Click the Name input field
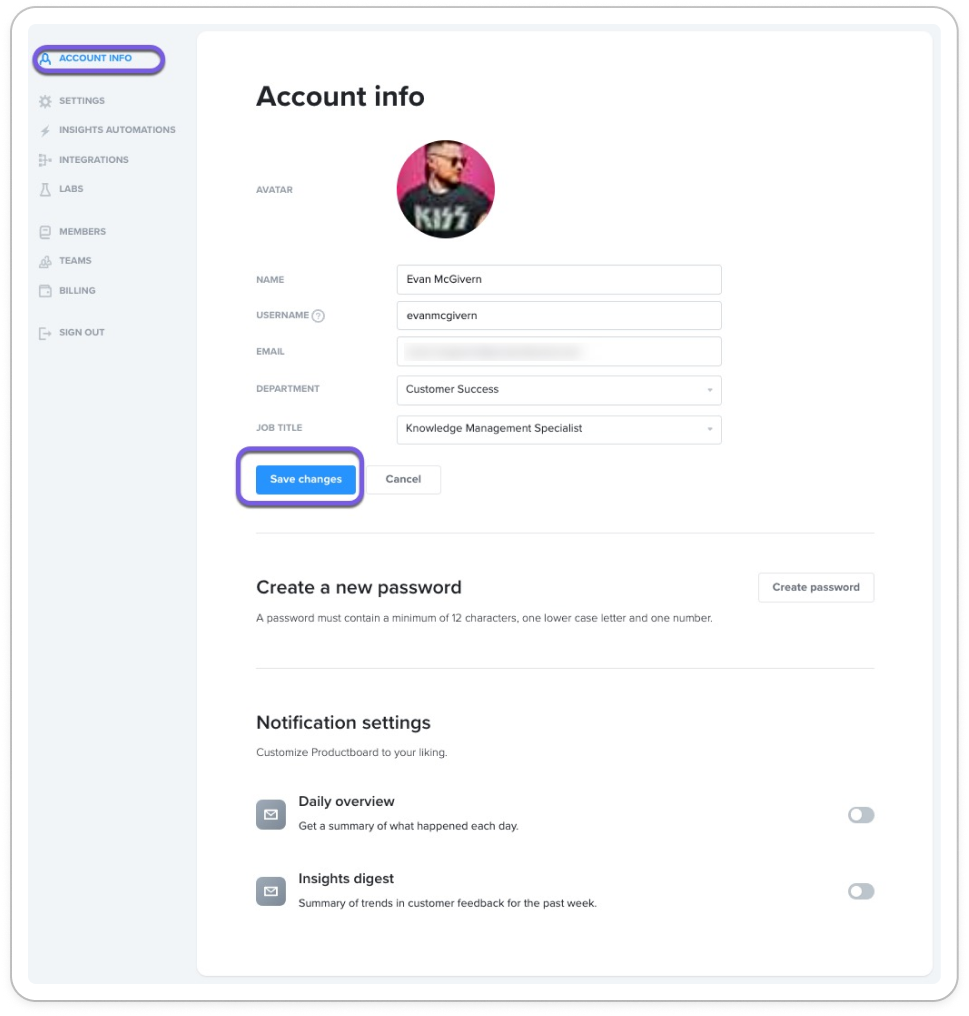The width and height of the screenshot is (969, 1016). click(559, 279)
